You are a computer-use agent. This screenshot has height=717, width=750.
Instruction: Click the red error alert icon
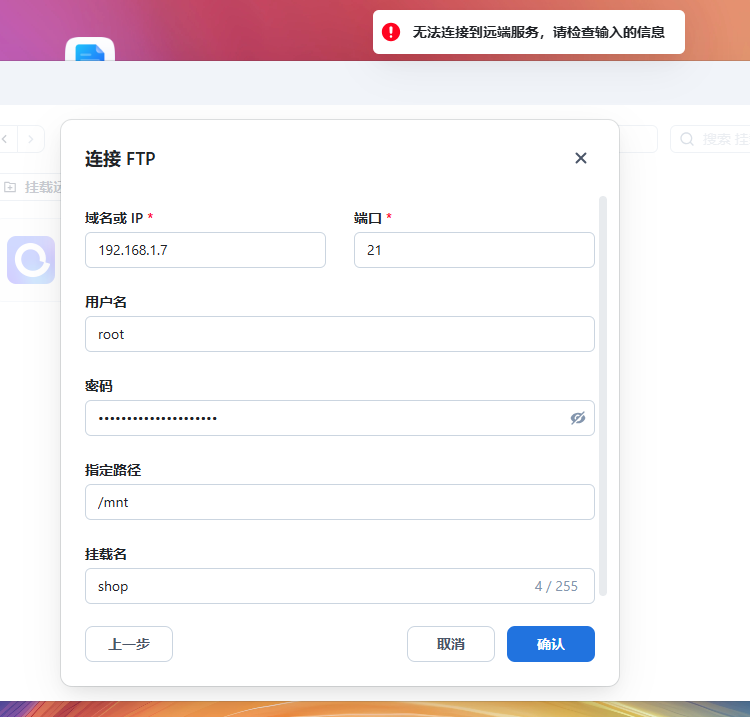(391, 32)
